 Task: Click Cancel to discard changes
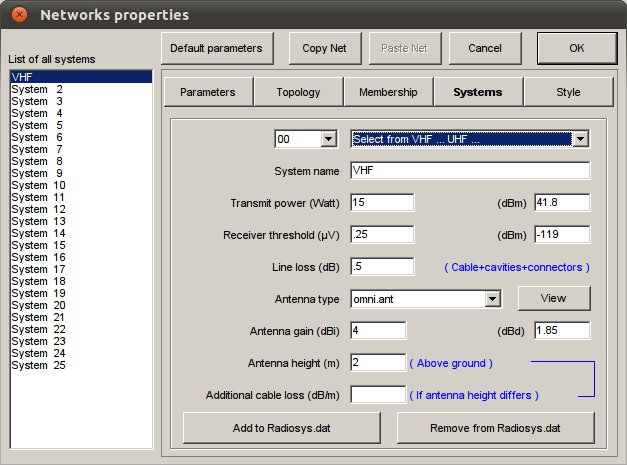point(485,48)
